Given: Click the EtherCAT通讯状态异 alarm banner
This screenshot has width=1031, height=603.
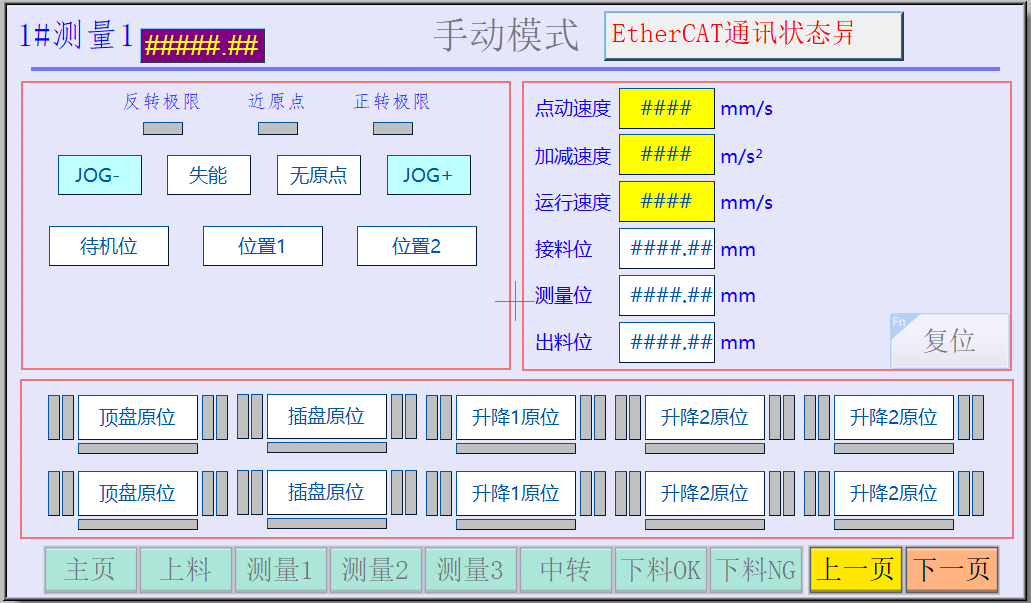Looking at the screenshot, I should coord(753,35).
